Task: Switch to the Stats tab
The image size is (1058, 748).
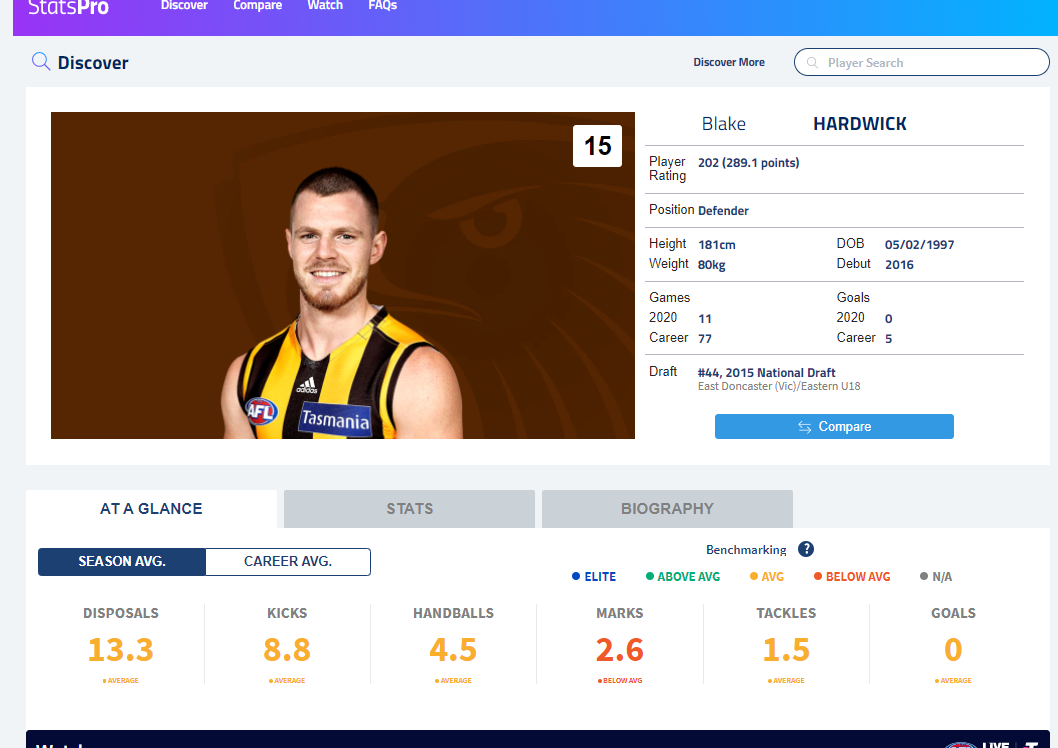Action: [x=409, y=509]
